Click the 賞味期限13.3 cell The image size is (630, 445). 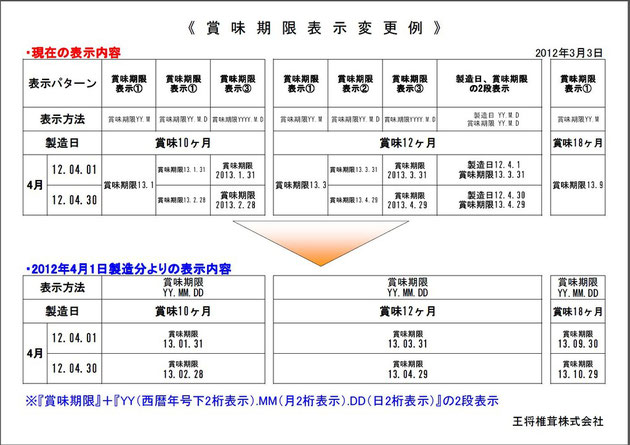301,185
